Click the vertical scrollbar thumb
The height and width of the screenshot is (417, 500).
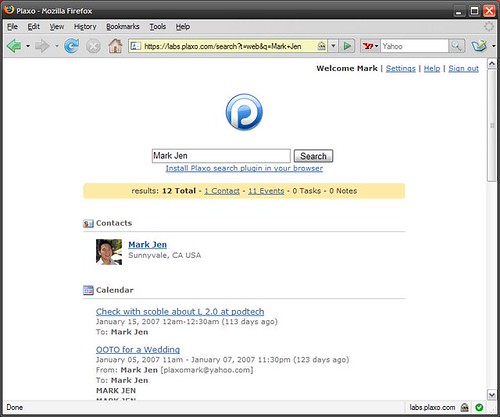492,125
